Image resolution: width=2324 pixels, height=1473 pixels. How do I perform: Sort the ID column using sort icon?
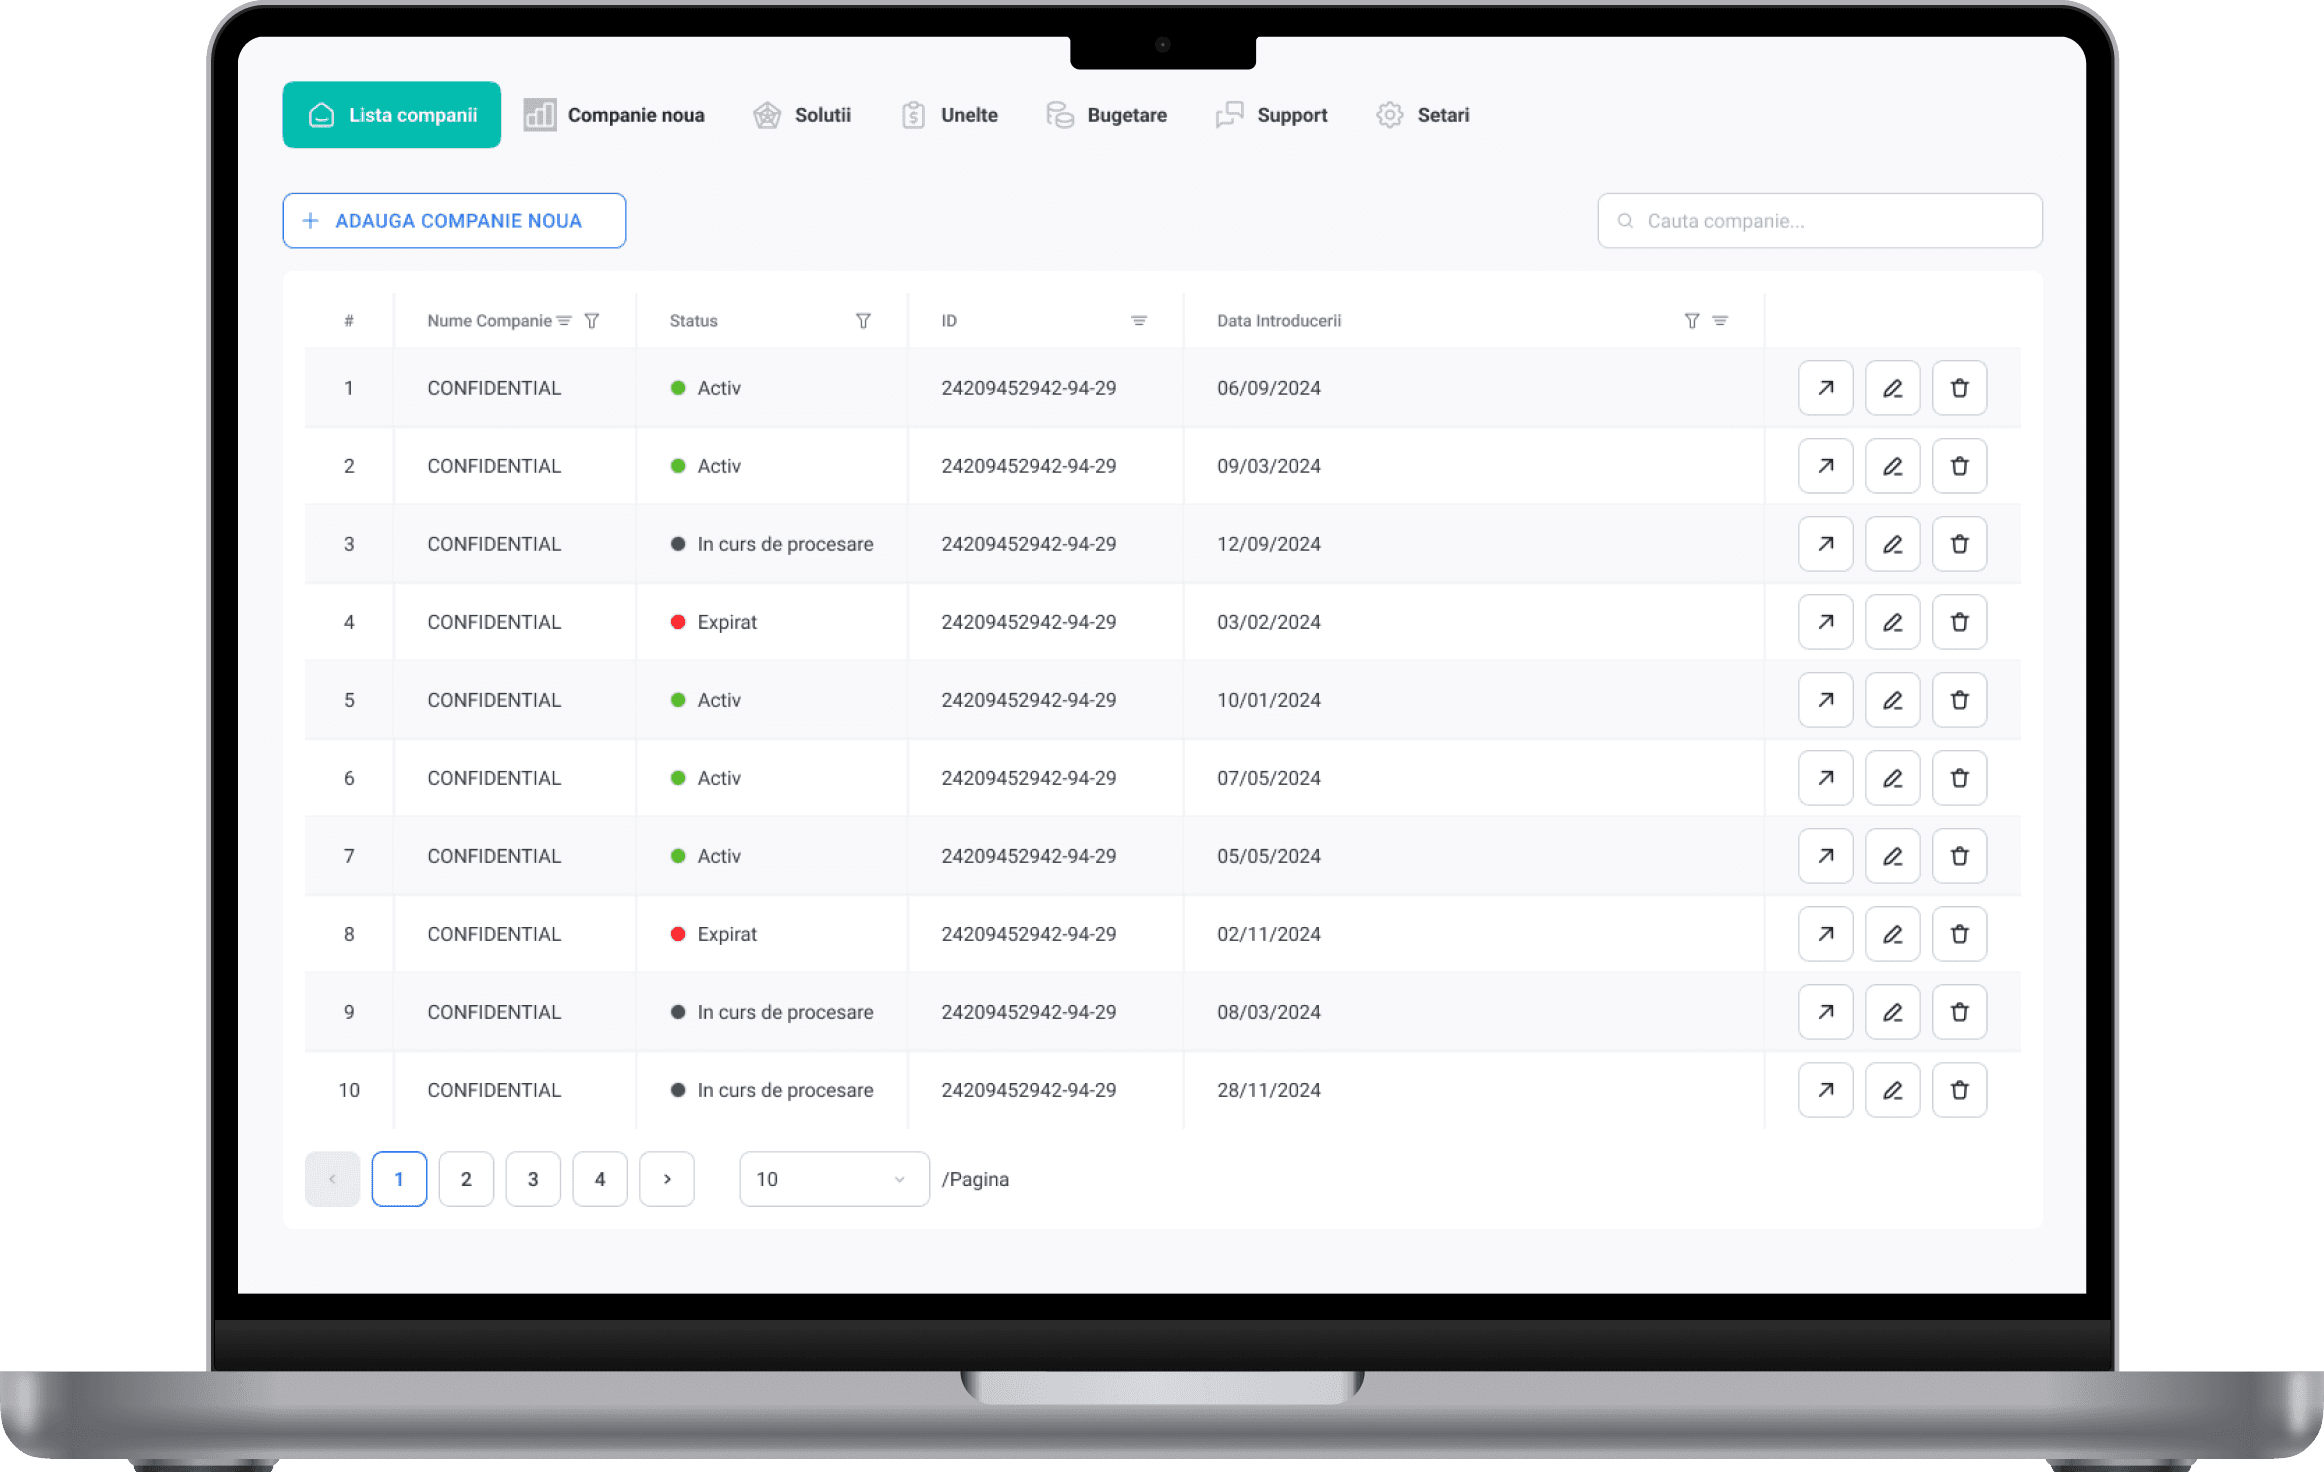pyautogui.click(x=1138, y=321)
